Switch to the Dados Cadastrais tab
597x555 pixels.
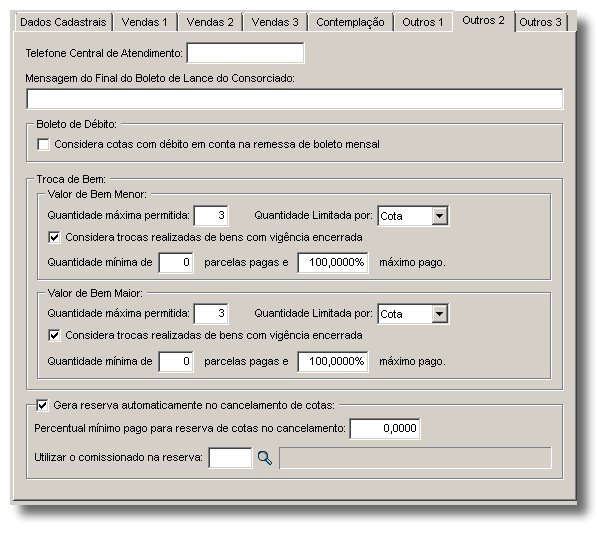(63, 22)
